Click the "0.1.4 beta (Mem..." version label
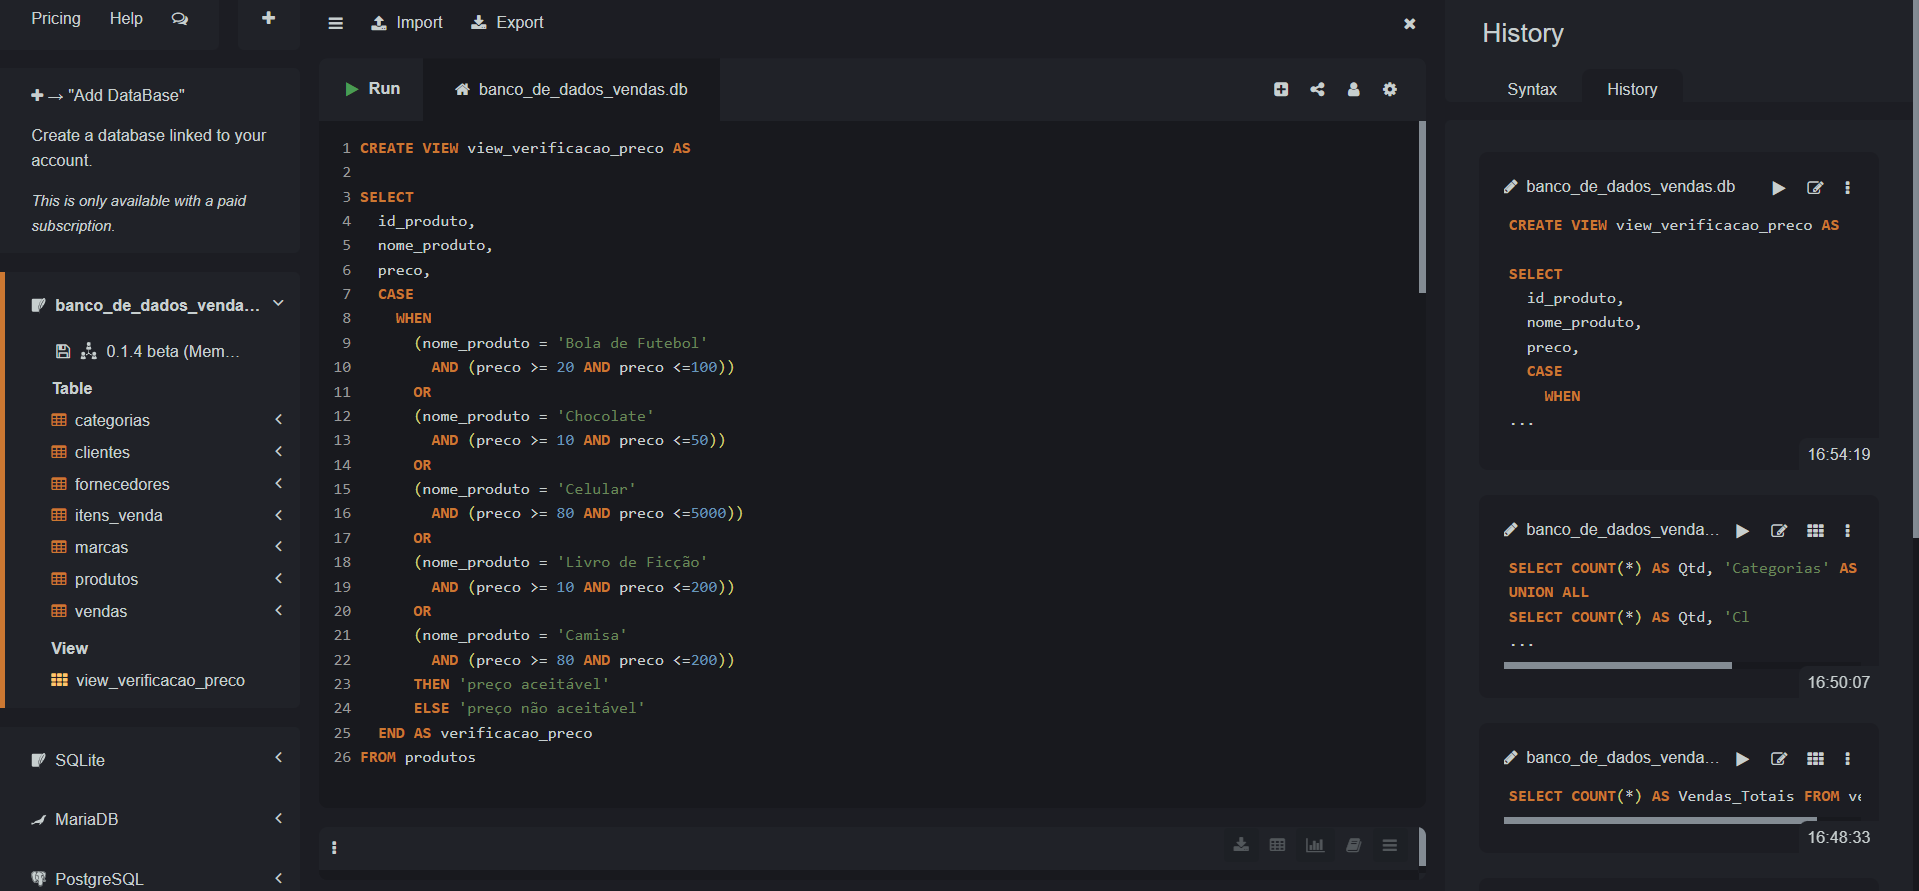1919x891 pixels. pyautogui.click(x=173, y=352)
